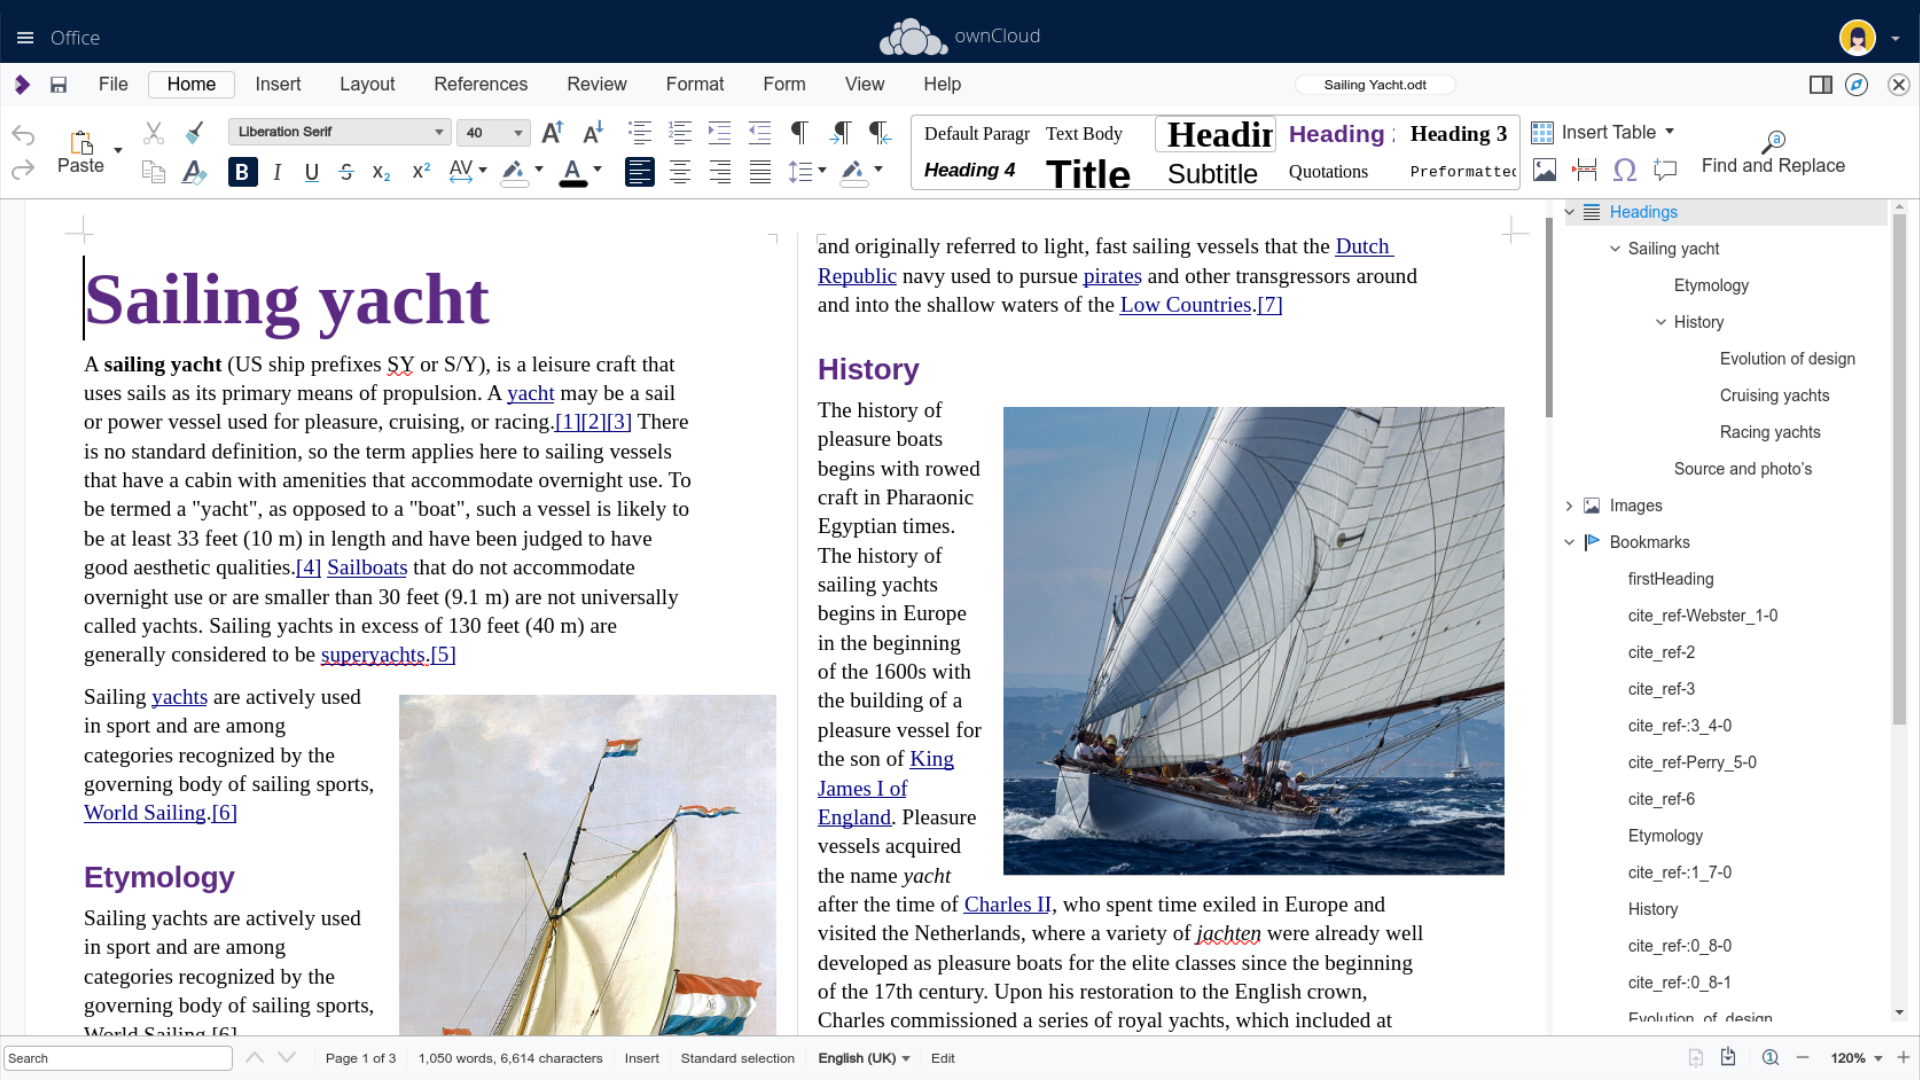The height and width of the screenshot is (1080, 1920).
Task: Set right-to-left paragraph direction
Action: pyautogui.click(x=880, y=132)
